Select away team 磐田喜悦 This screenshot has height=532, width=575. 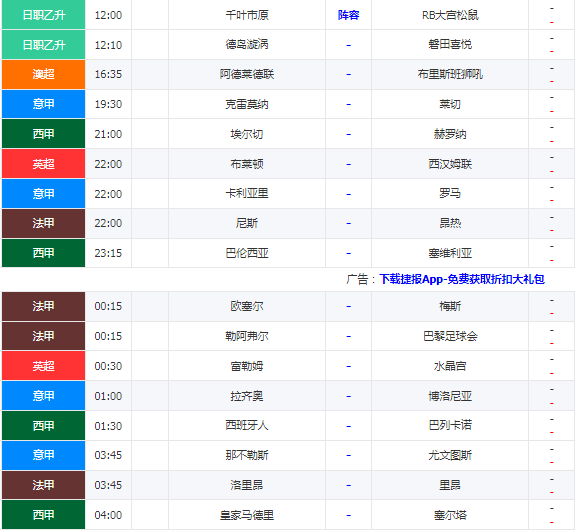pos(450,45)
